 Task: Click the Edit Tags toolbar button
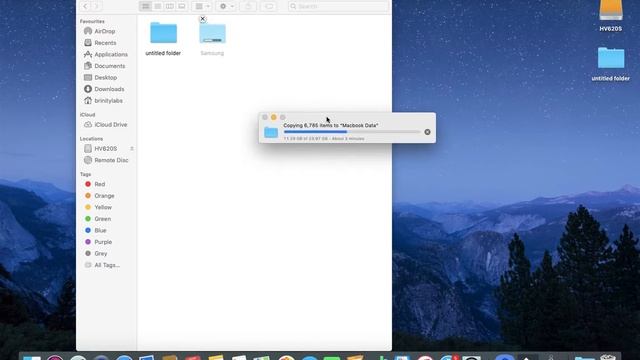(269, 6)
